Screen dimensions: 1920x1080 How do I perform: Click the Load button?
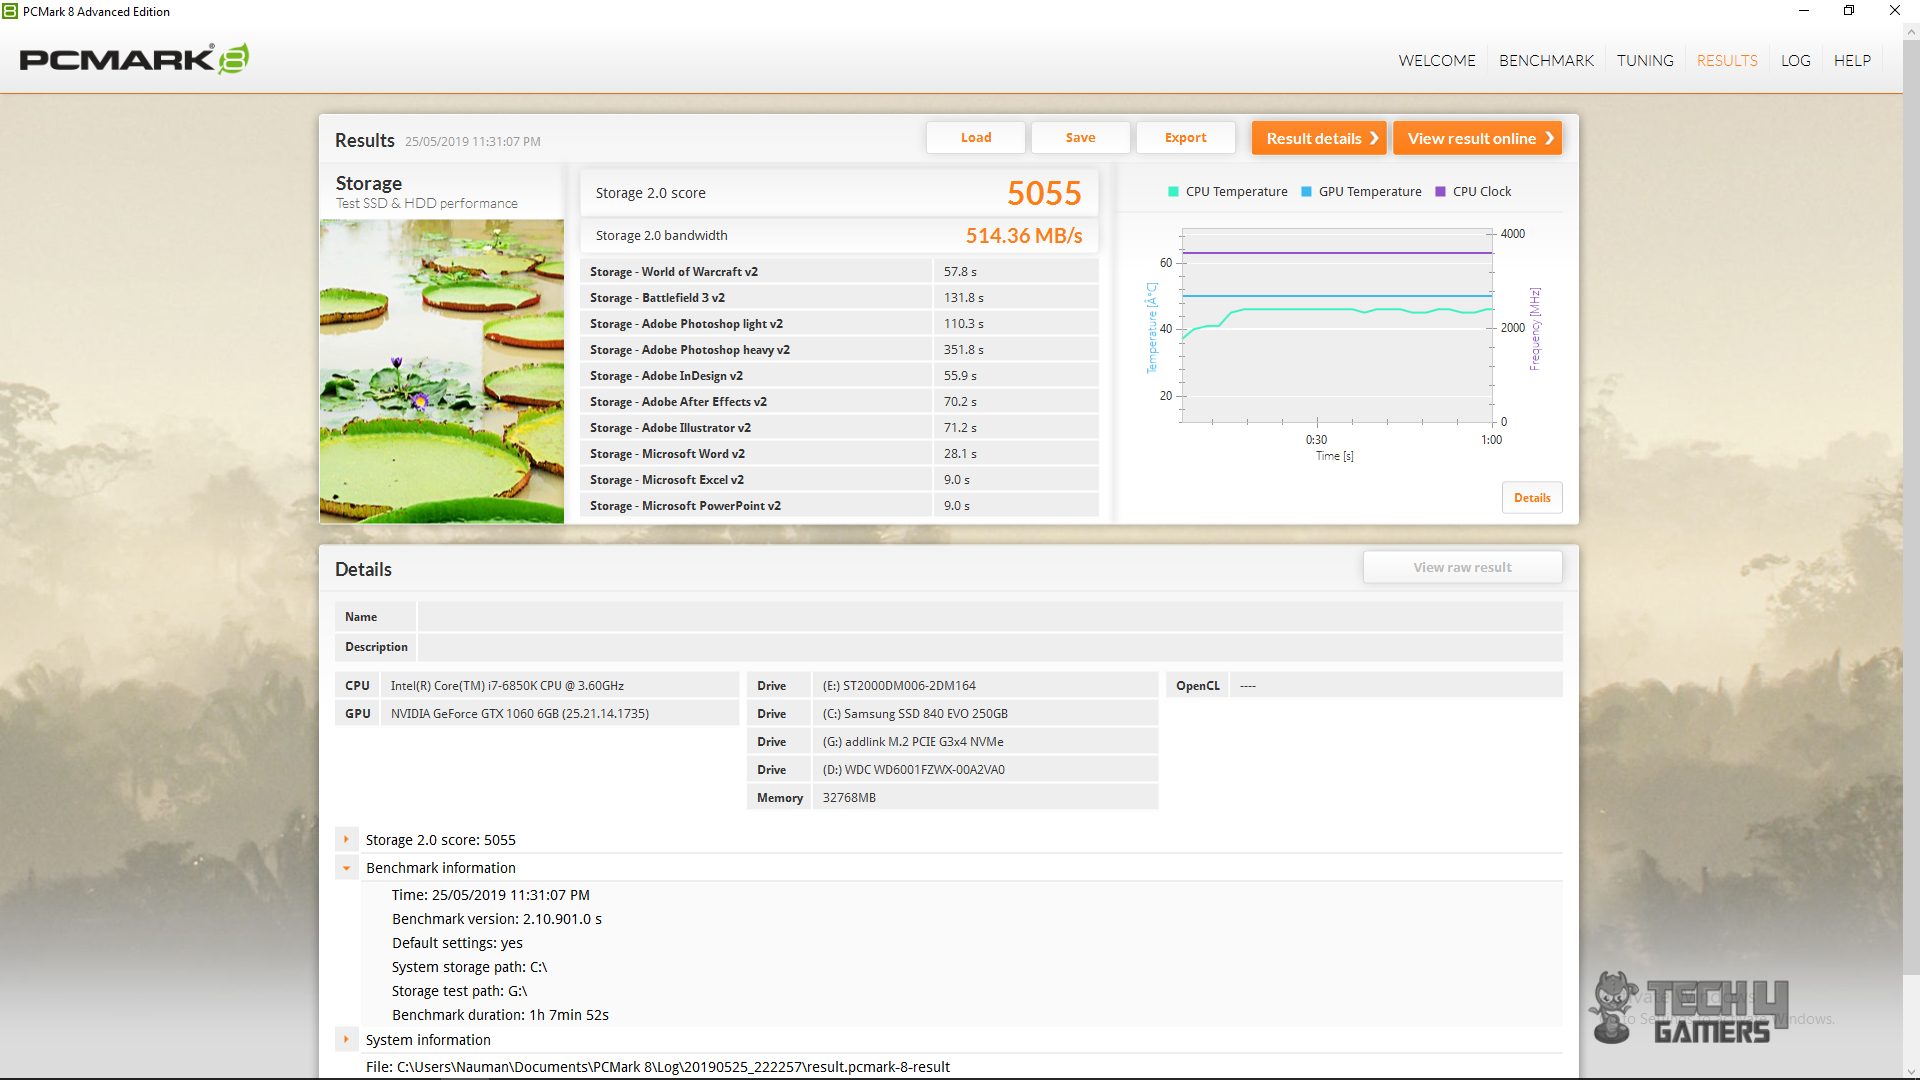976,138
